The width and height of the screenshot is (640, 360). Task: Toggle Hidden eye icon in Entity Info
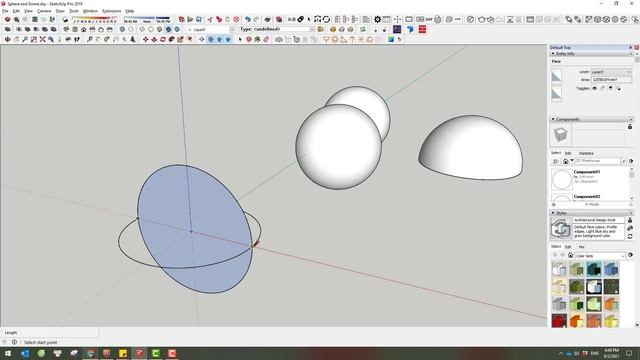click(x=595, y=88)
